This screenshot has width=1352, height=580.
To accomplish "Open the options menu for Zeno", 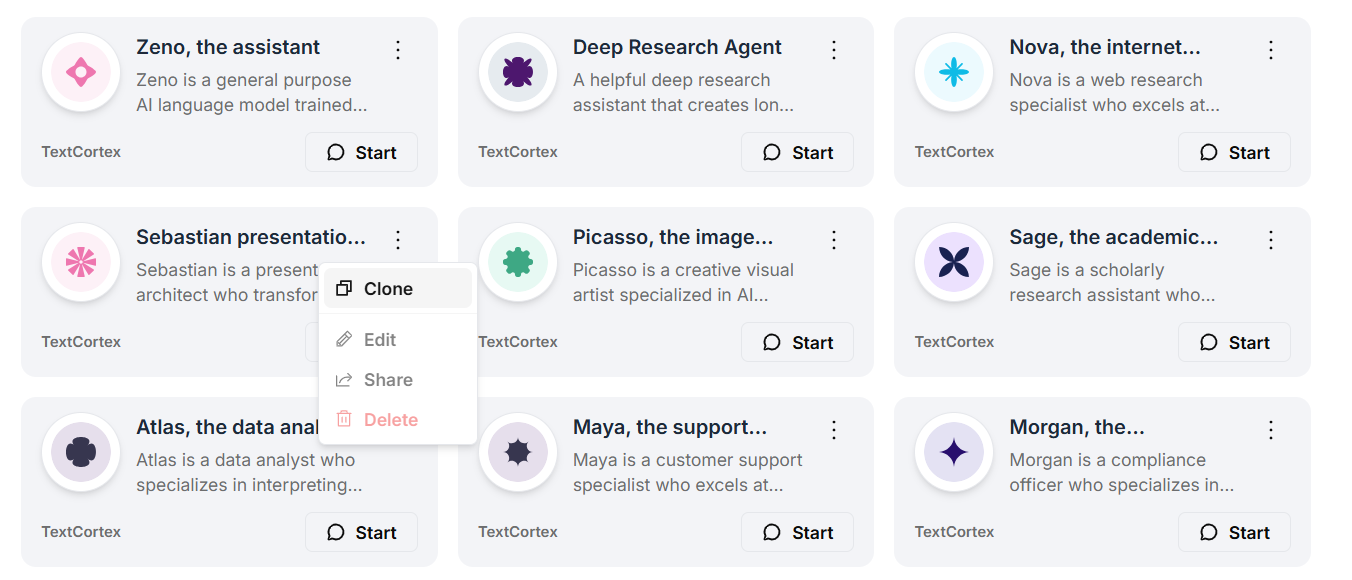I will [398, 49].
